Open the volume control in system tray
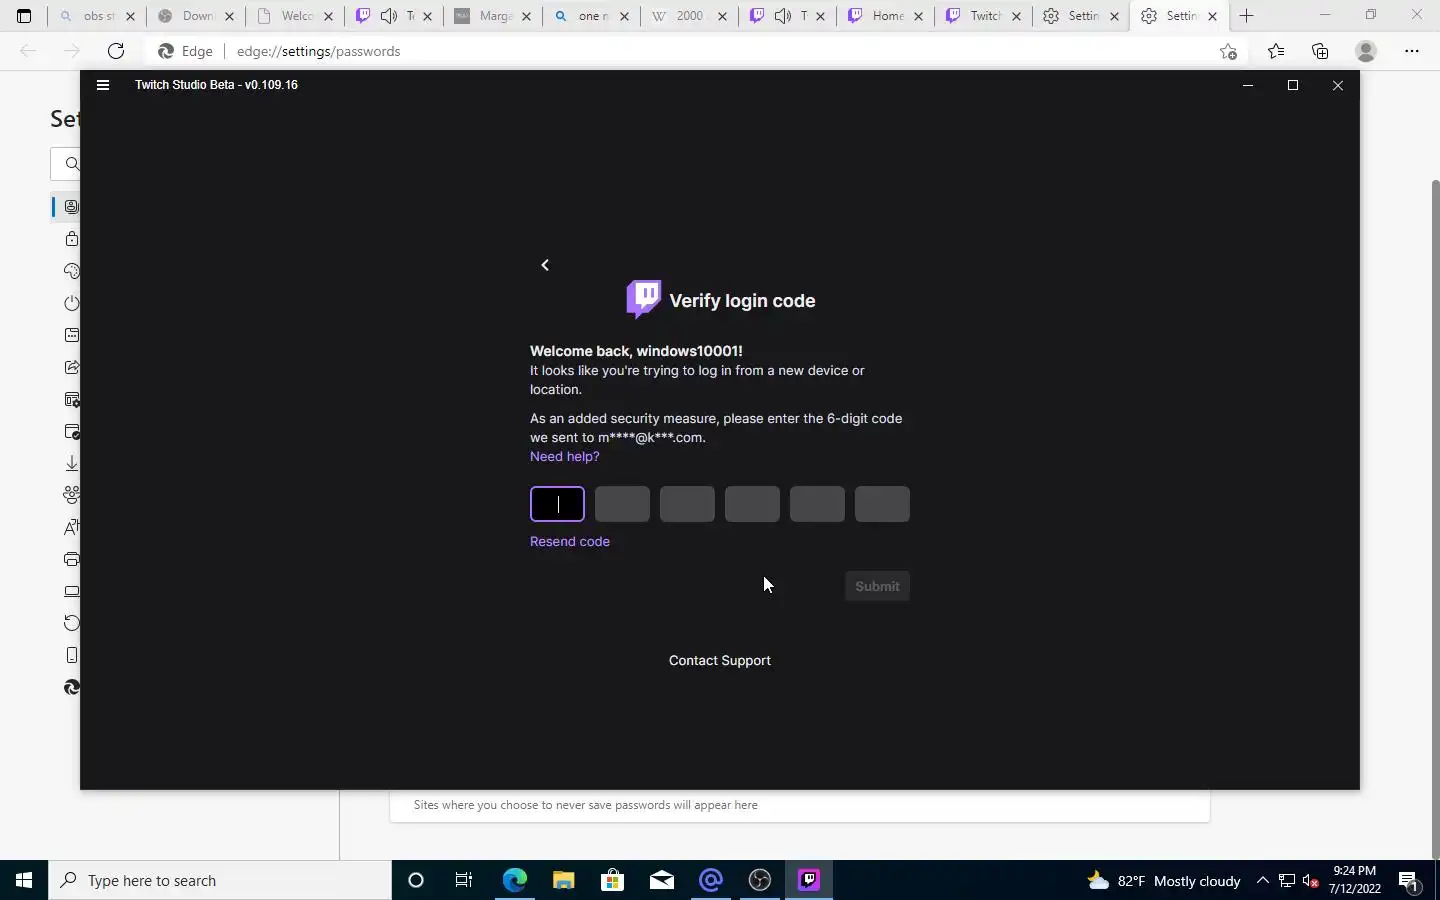Viewport: 1440px width, 900px height. coord(1310,881)
